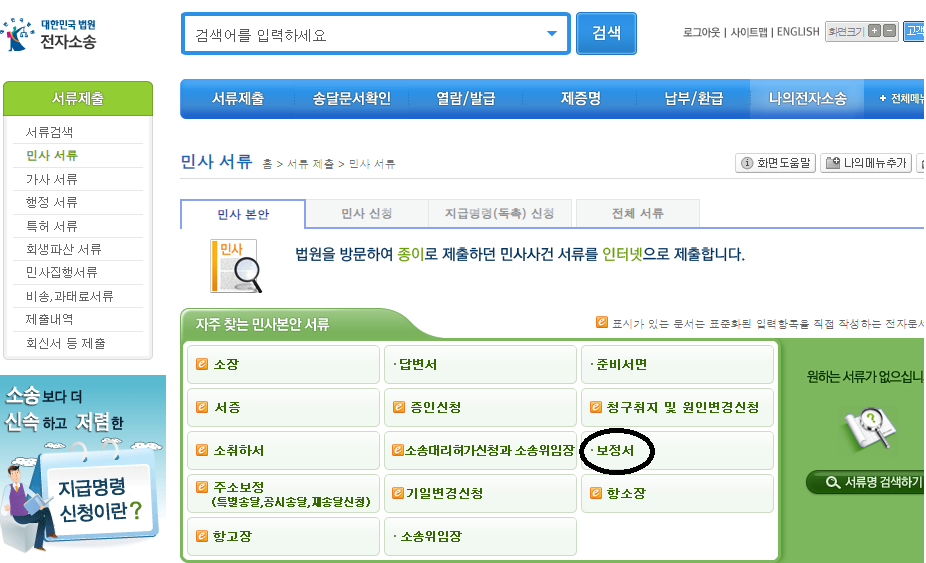Switch to the 전체 서류 tab
Image resolution: width=926 pixels, height=563 pixels.
(x=638, y=213)
